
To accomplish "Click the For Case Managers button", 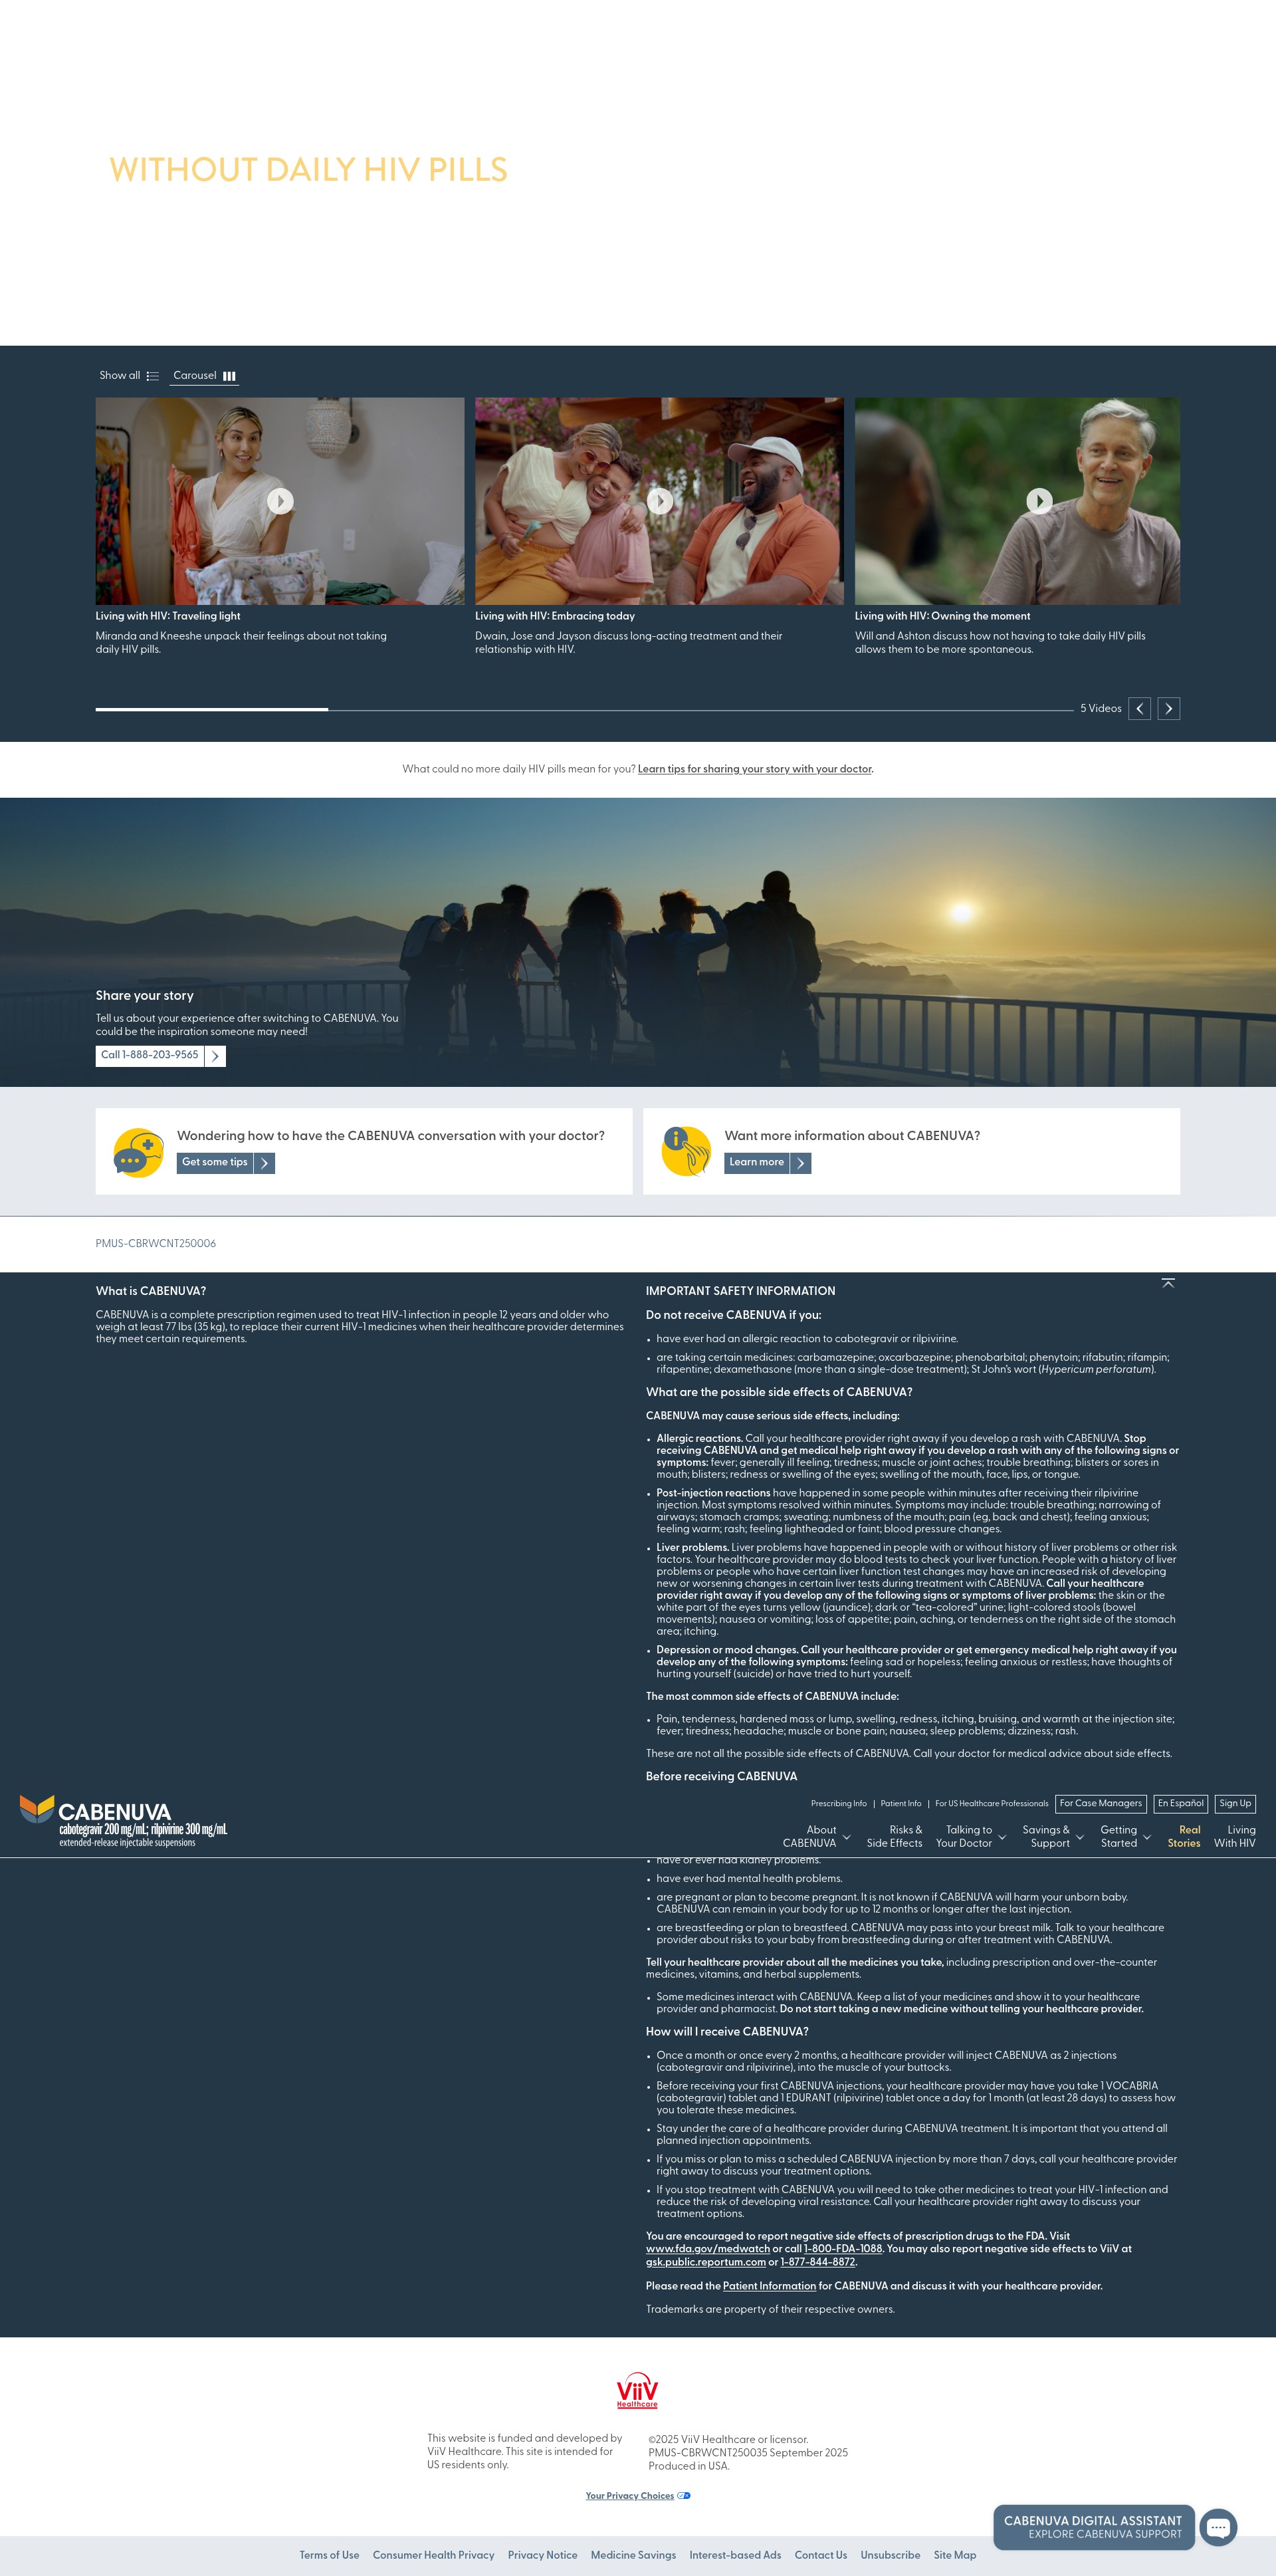I will 1100,1804.
